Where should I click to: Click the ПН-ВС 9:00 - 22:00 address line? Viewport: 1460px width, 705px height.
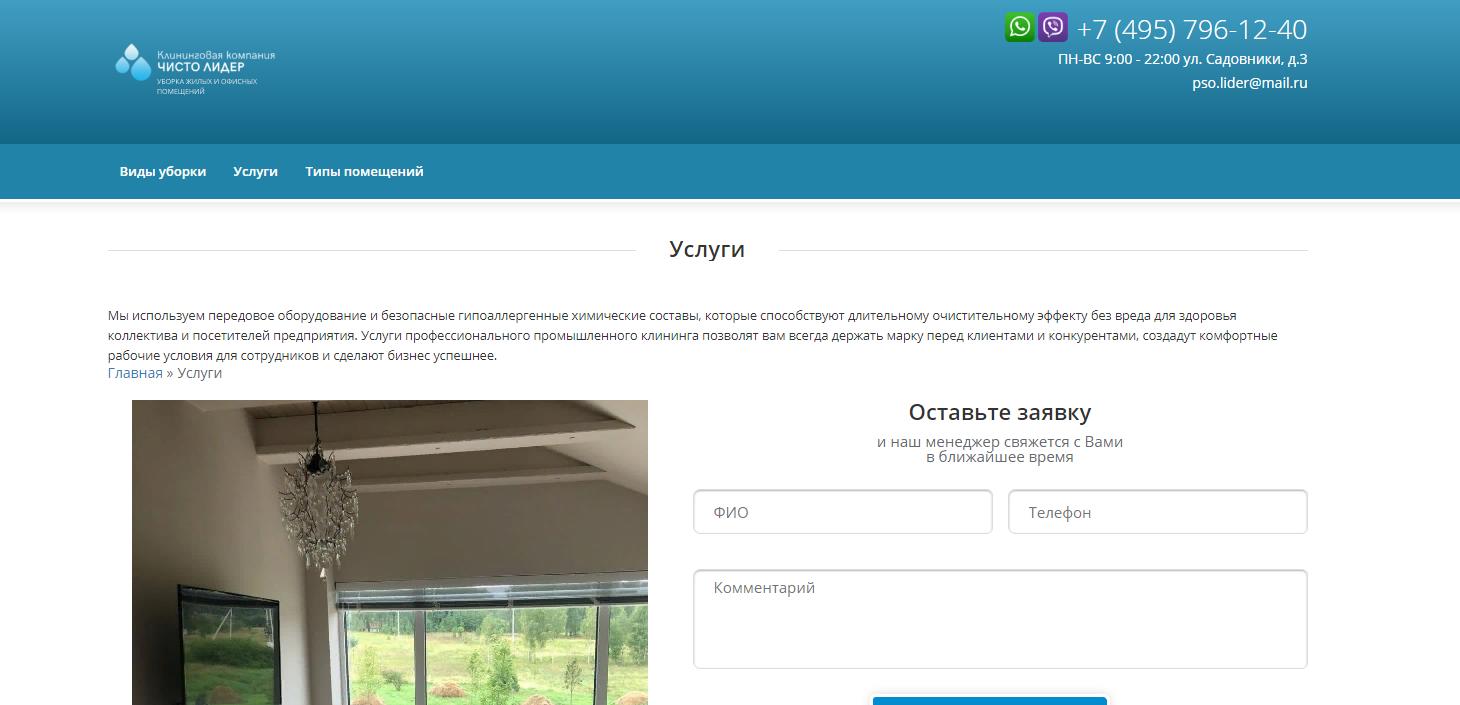pos(1182,59)
